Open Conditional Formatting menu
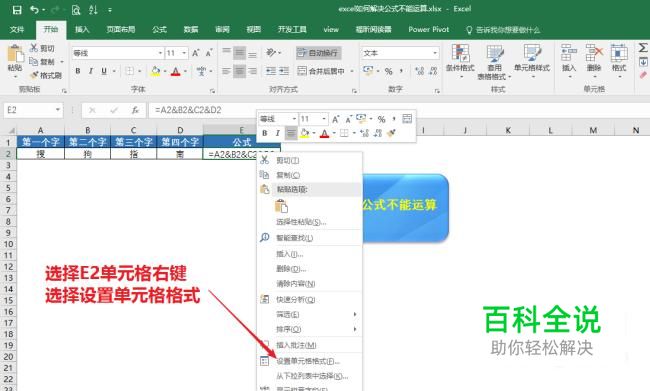Screen dimensions: 650x391 [460, 62]
